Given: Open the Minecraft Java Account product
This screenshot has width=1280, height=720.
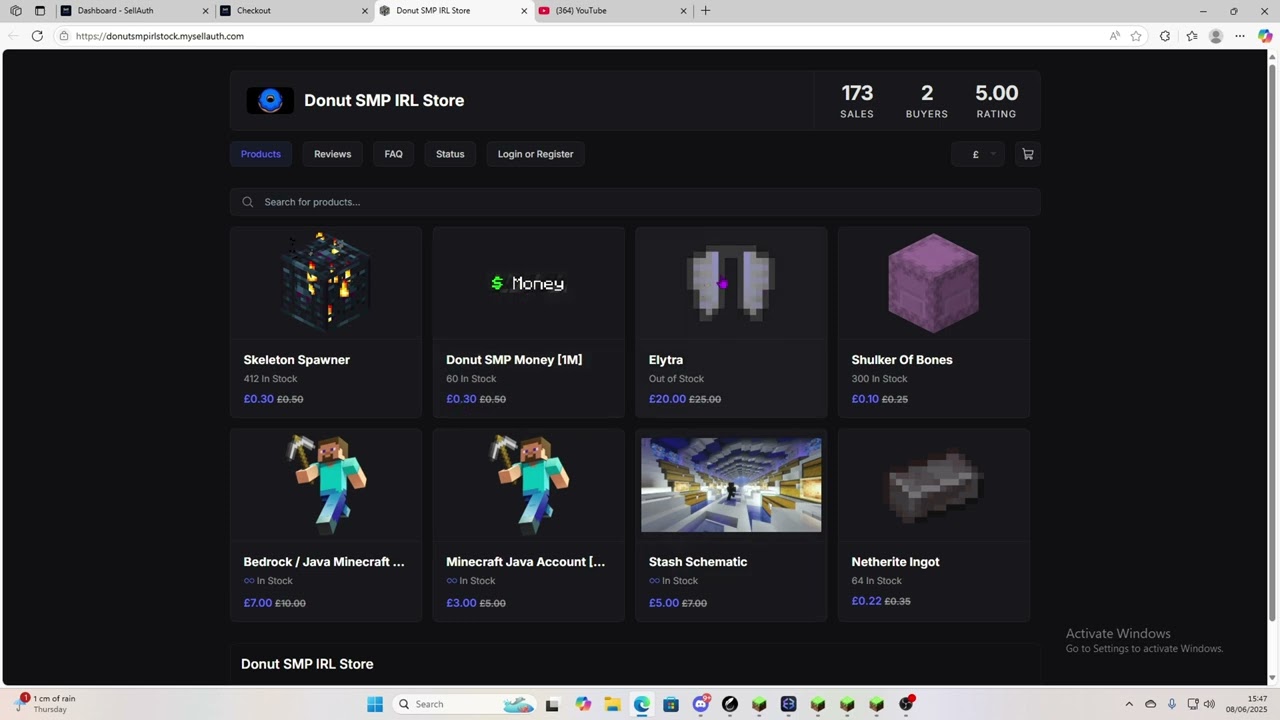Looking at the screenshot, I should click(529, 525).
